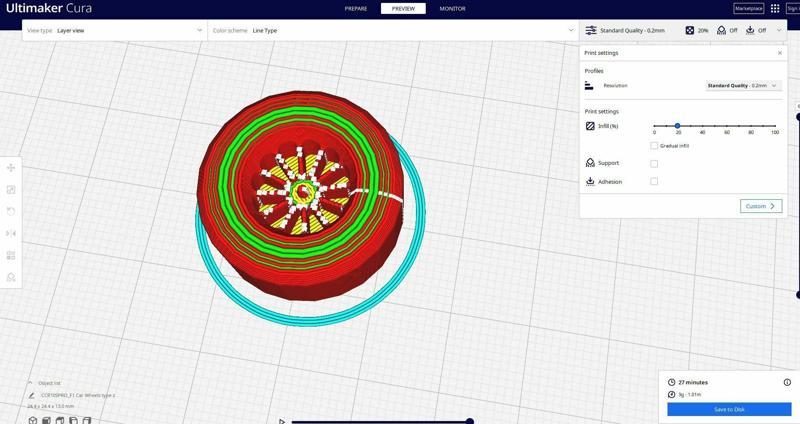
Task: Click the layer slider top handle
Action: click(x=798, y=117)
